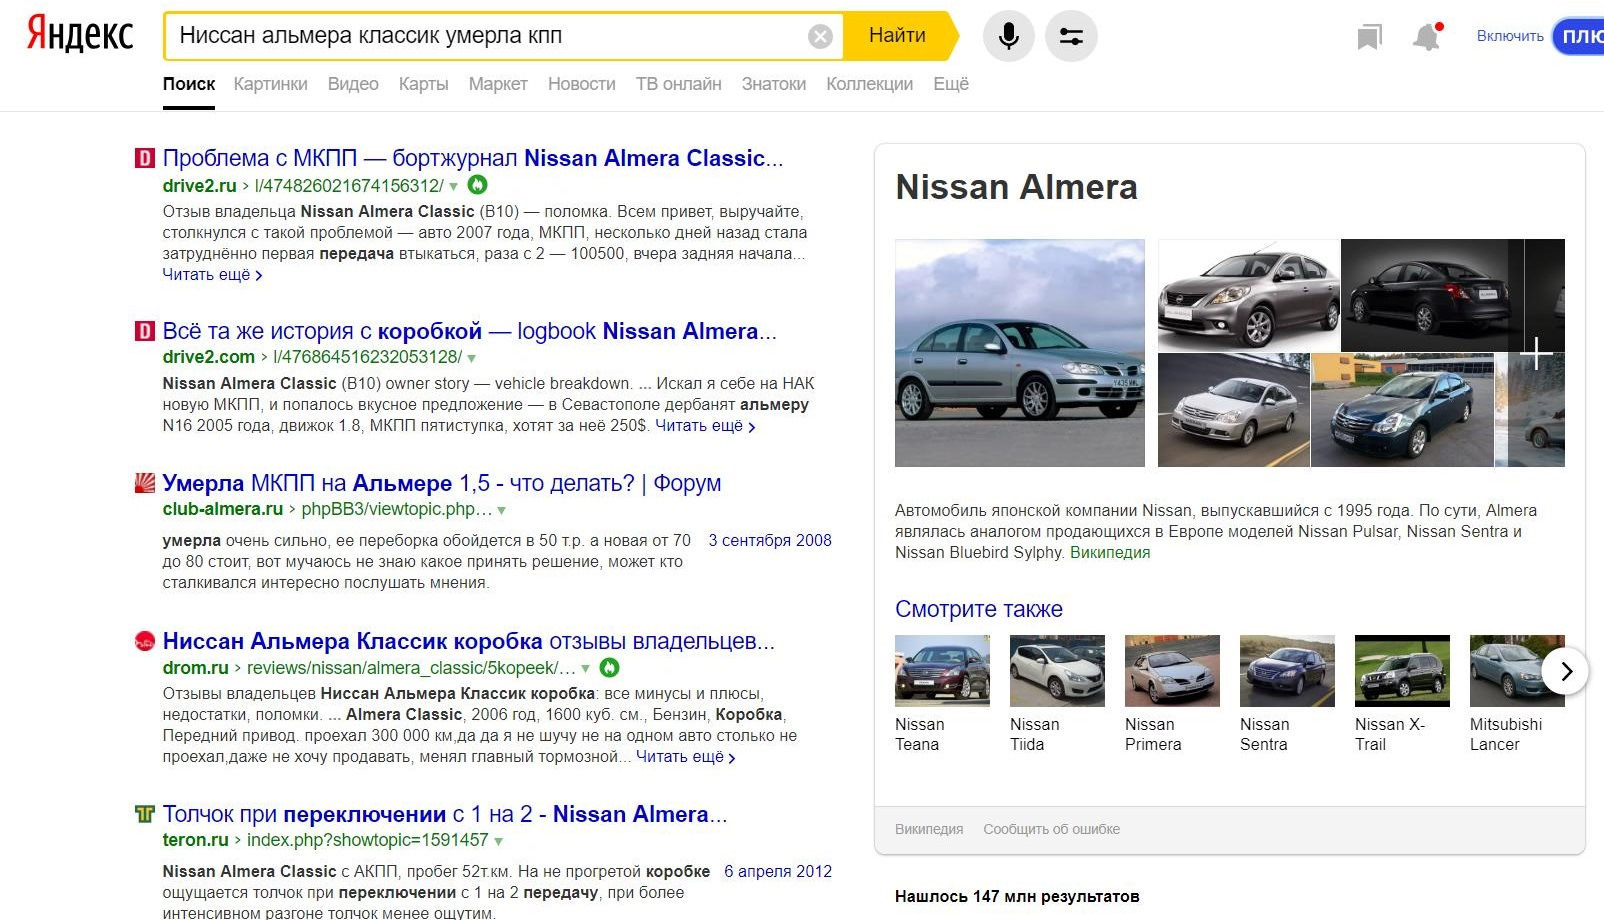Start voice search with the microphone icon
Screen dimensions: 1604x920
(x=1009, y=37)
